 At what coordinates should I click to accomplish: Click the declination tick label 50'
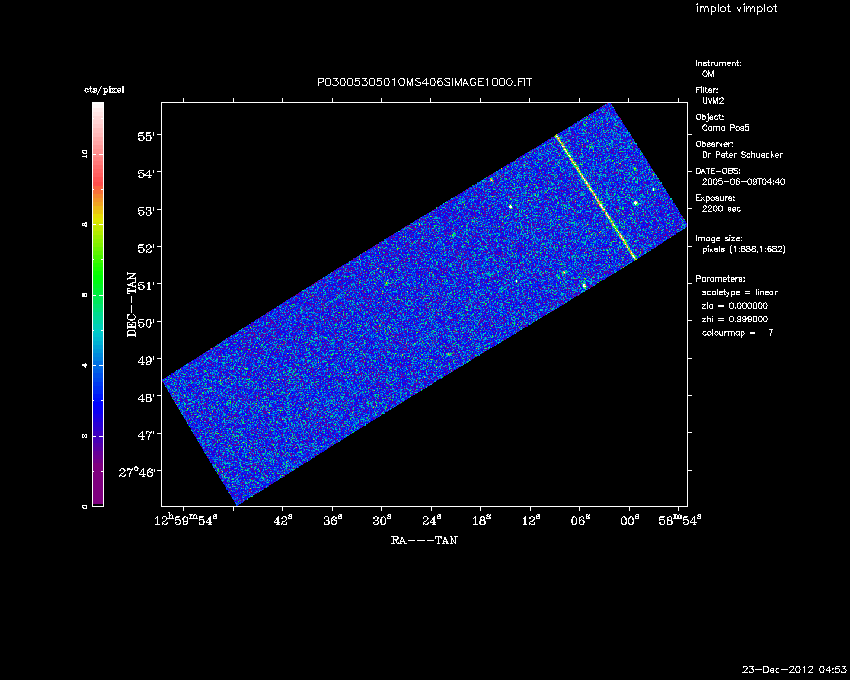click(x=146, y=323)
